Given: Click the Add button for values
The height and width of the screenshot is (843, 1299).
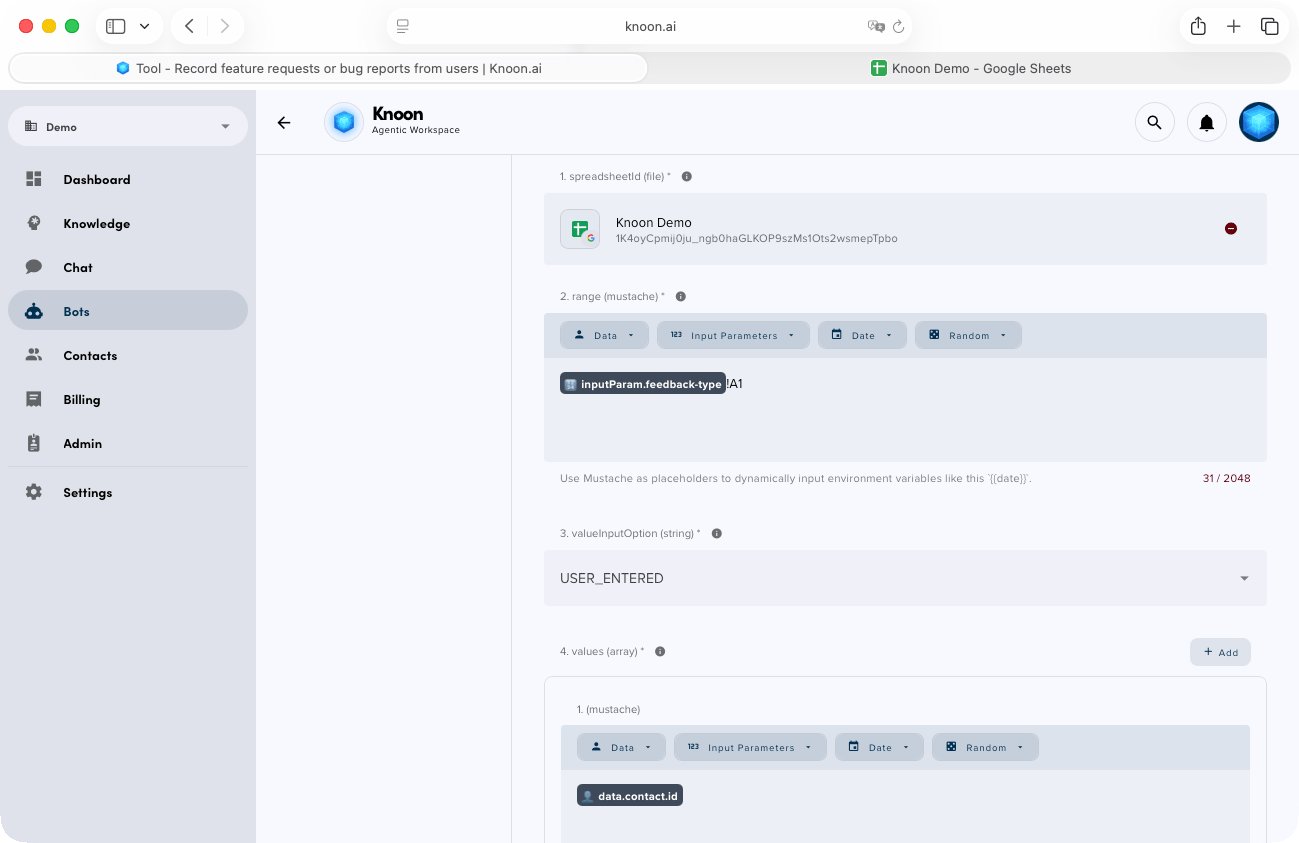Looking at the screenshot, I should click(x=1219, y=652).
